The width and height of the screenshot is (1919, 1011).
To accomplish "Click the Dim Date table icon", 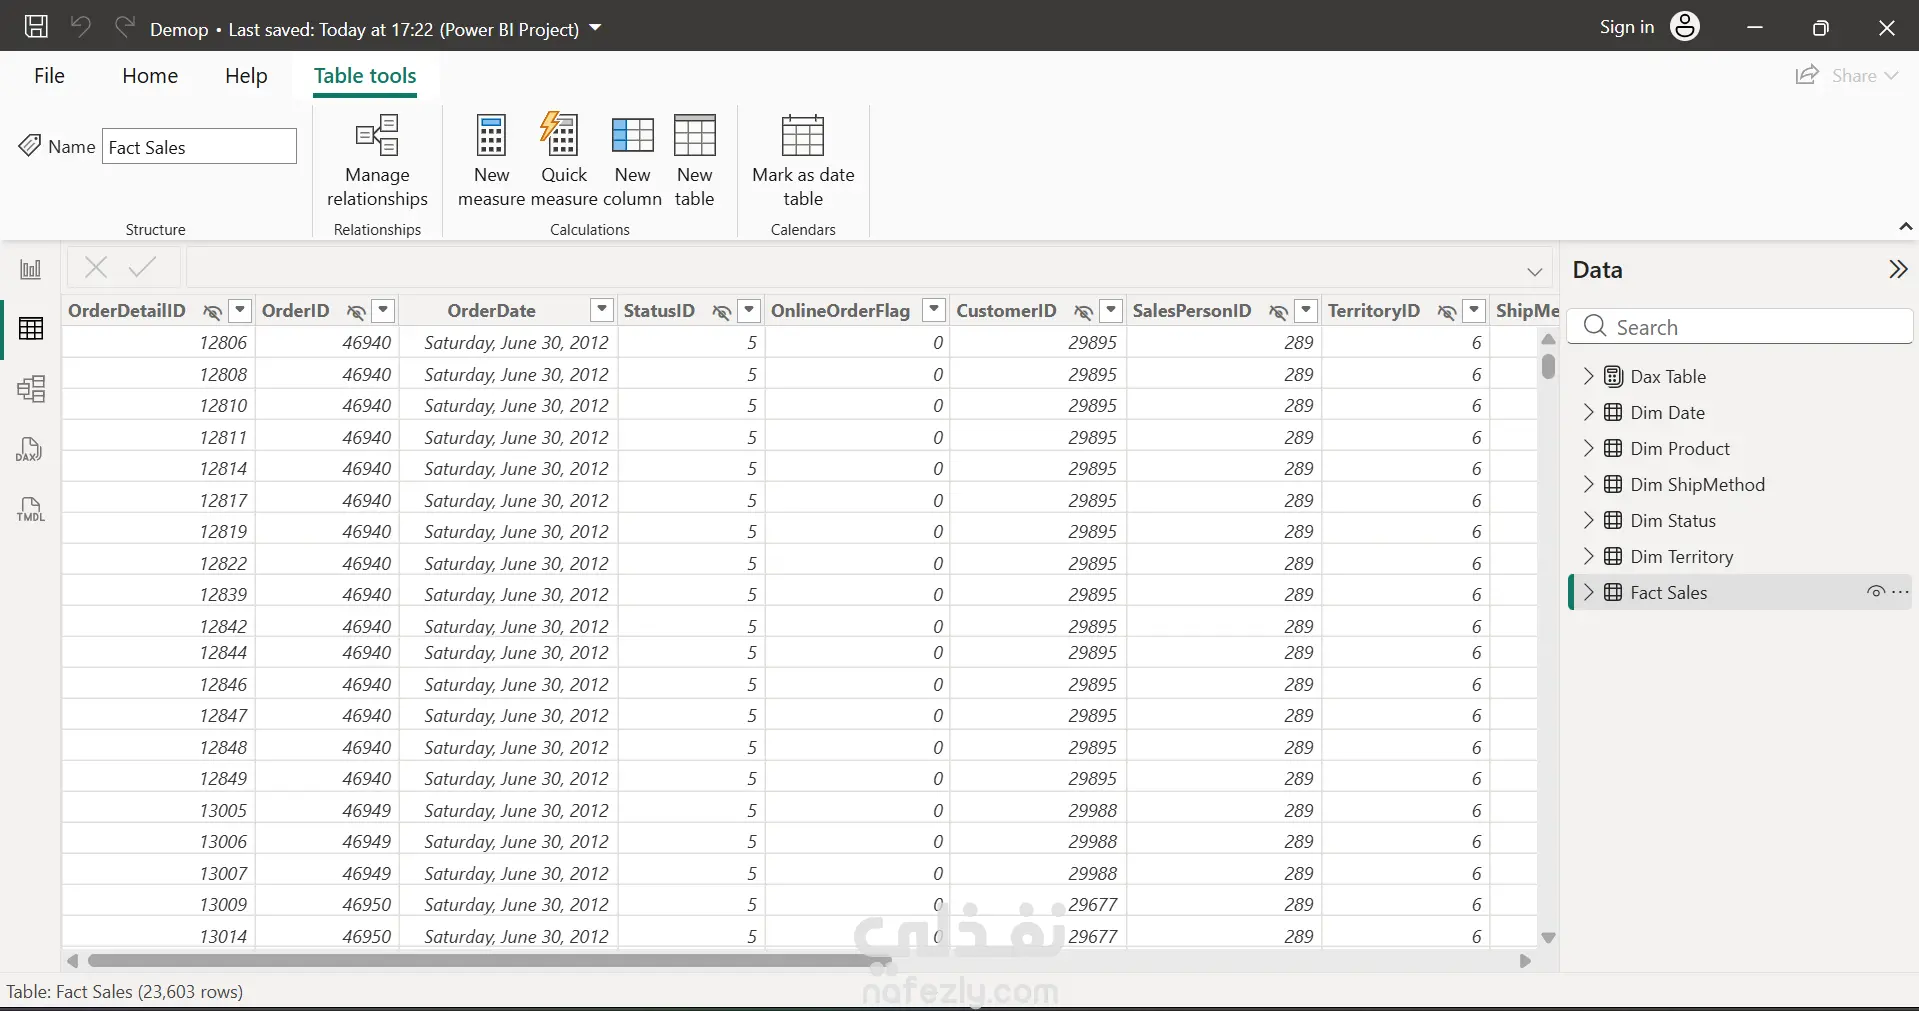I will pyautogui.click(x=1613, y=413).
